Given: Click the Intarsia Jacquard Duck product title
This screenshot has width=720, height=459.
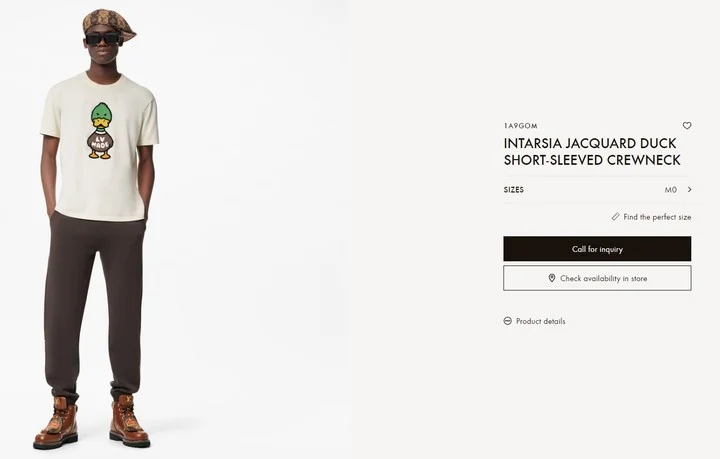Looking at the screenshot, I should pos(592,151).
